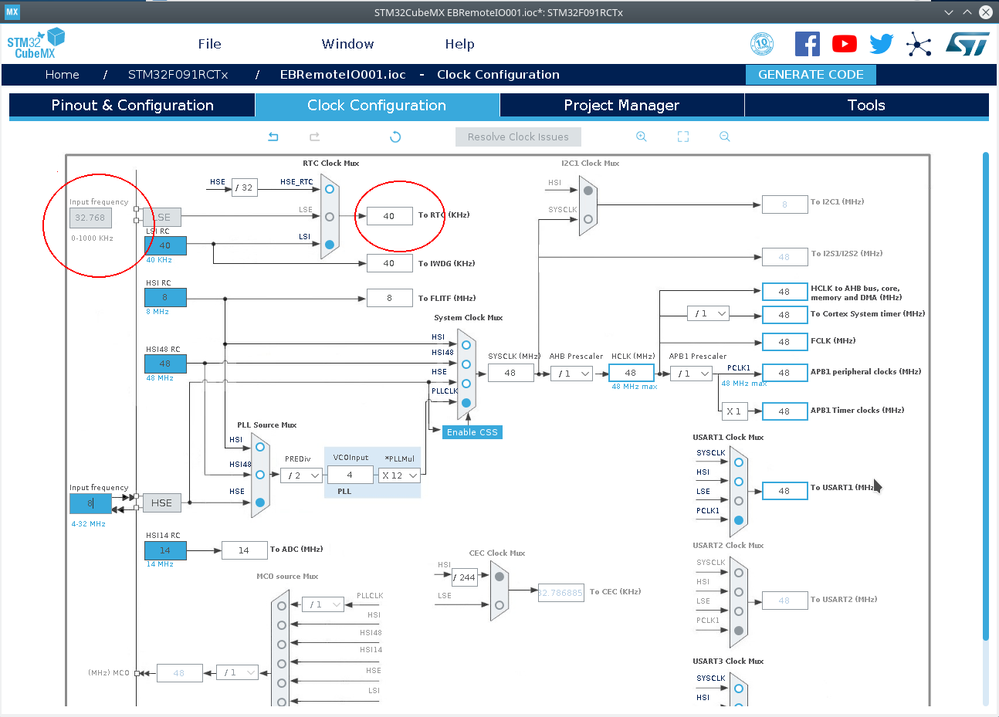Click the MX app icon in title bar

12,12
